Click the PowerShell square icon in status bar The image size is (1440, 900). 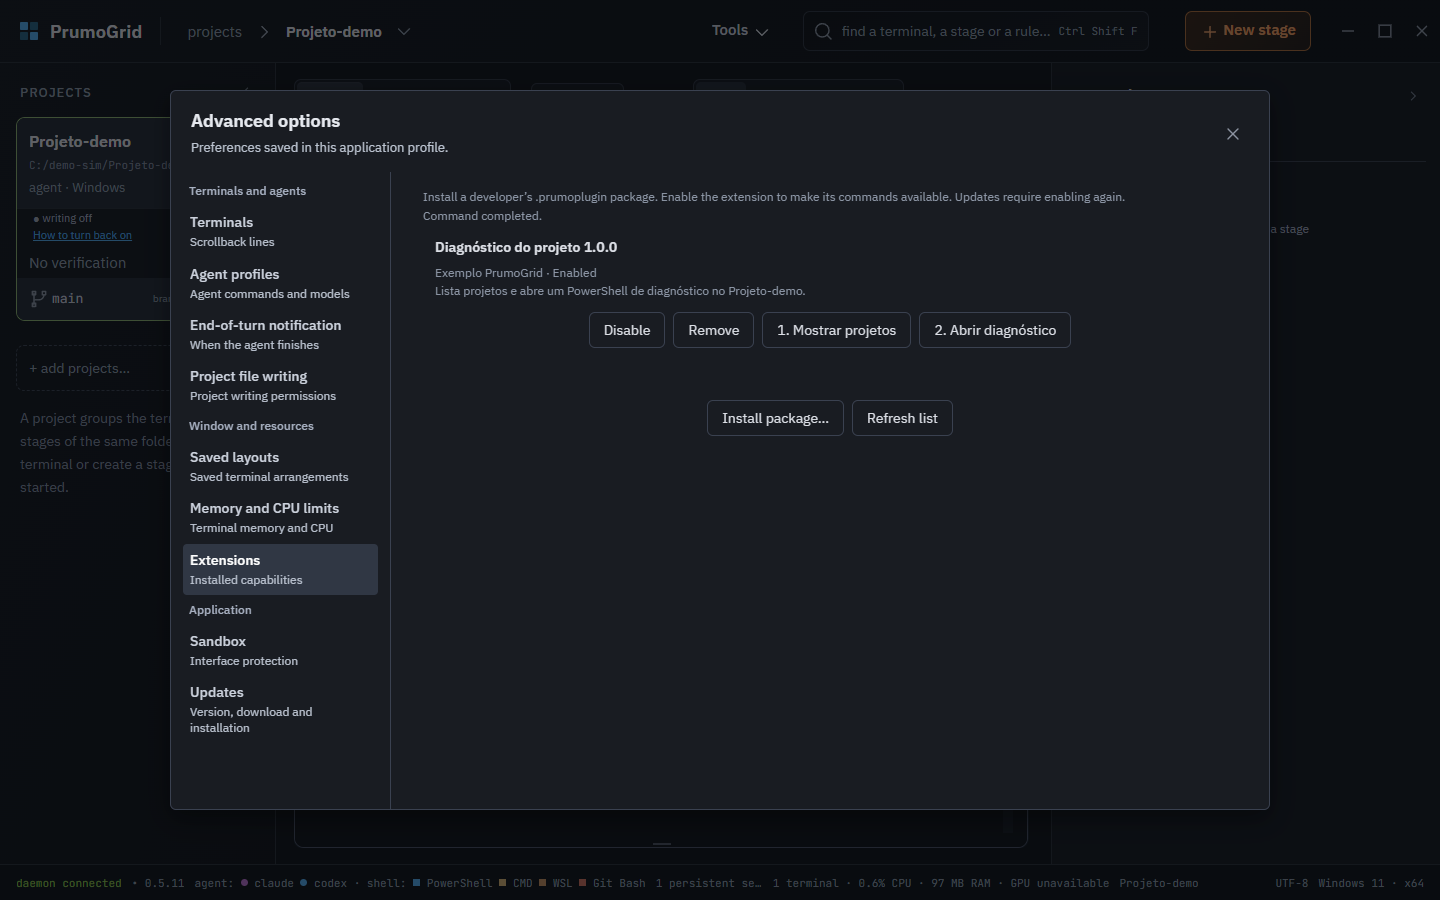[x=416, y=882]
